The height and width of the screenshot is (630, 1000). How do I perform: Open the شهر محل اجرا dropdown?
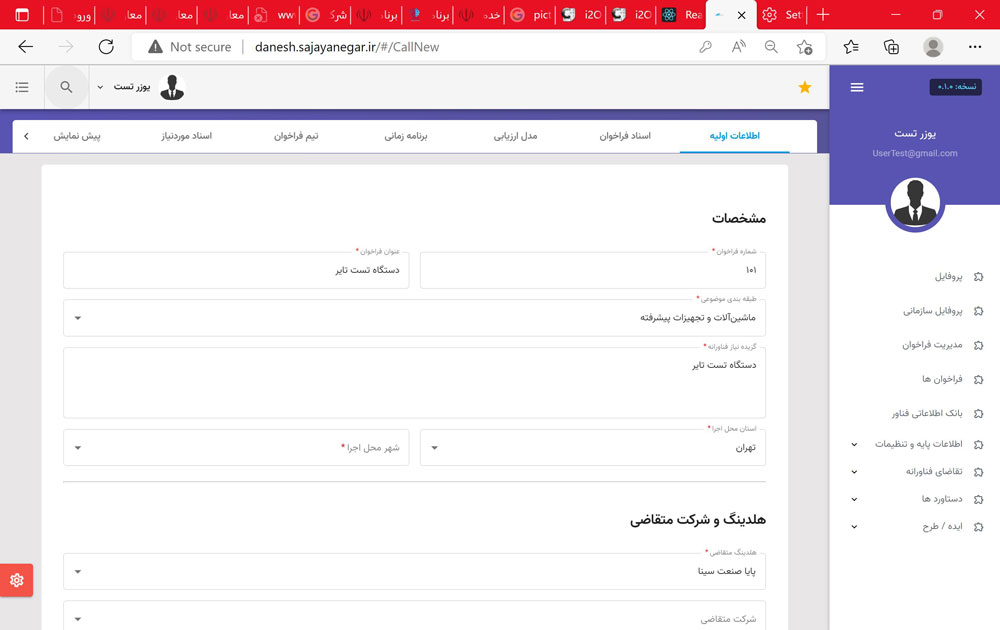point(77,447)
